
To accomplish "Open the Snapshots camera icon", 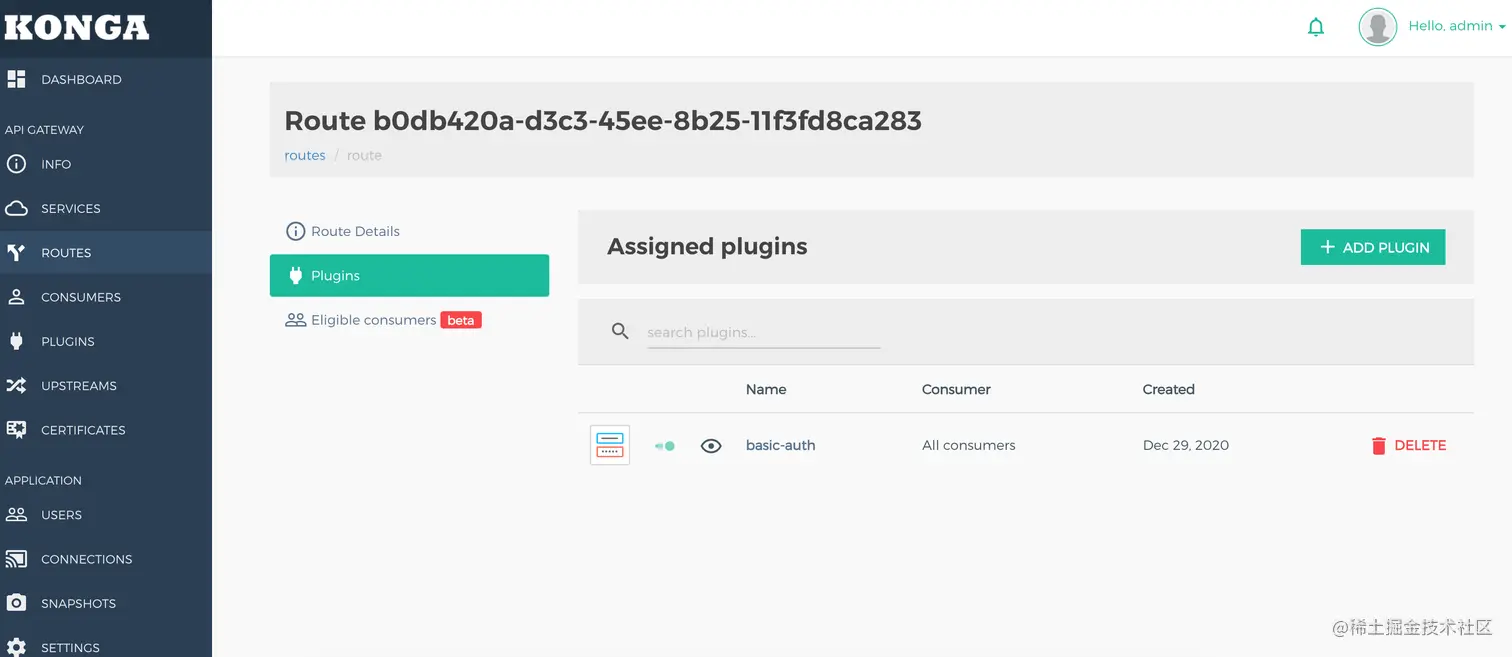I will (16, 603).
